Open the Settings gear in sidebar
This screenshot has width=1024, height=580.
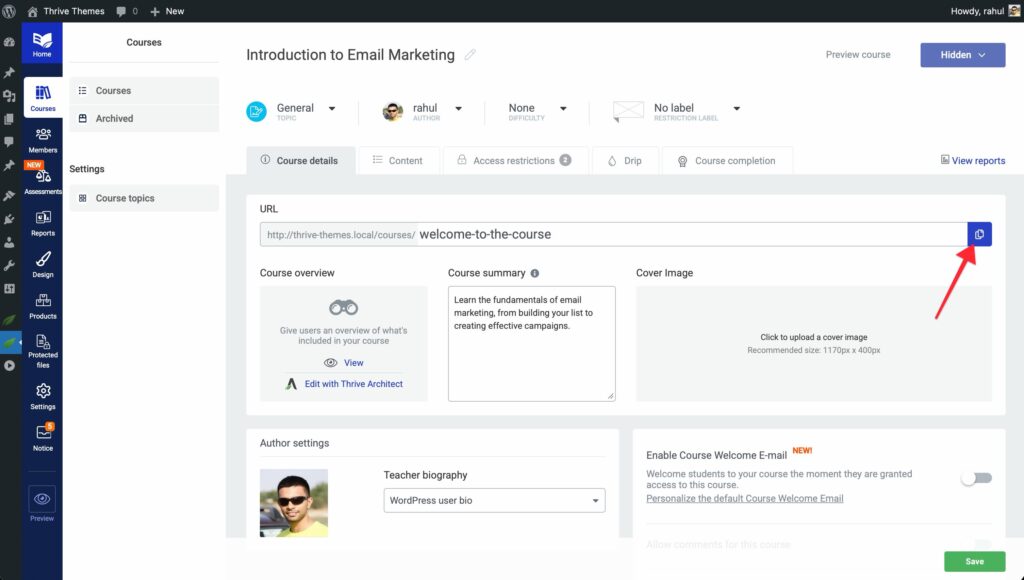pos(43,396)
